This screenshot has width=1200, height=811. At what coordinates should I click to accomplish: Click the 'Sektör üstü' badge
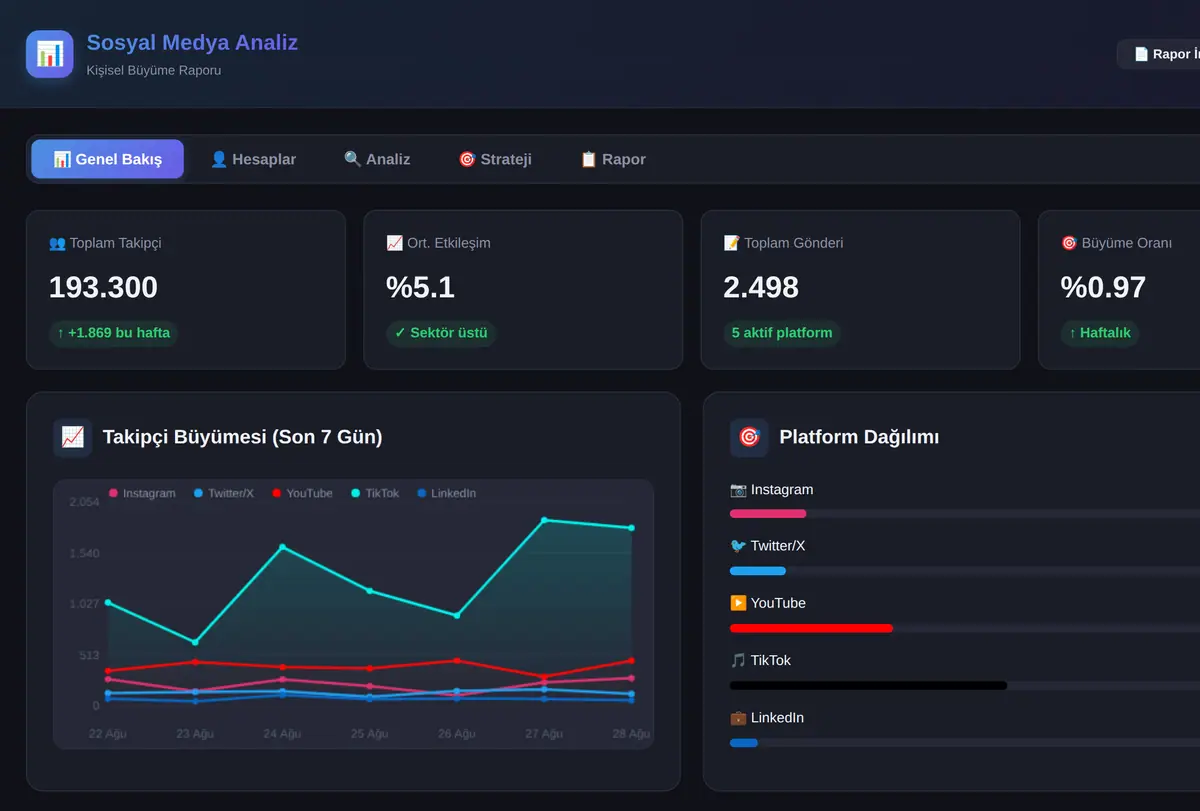[441, 333]
